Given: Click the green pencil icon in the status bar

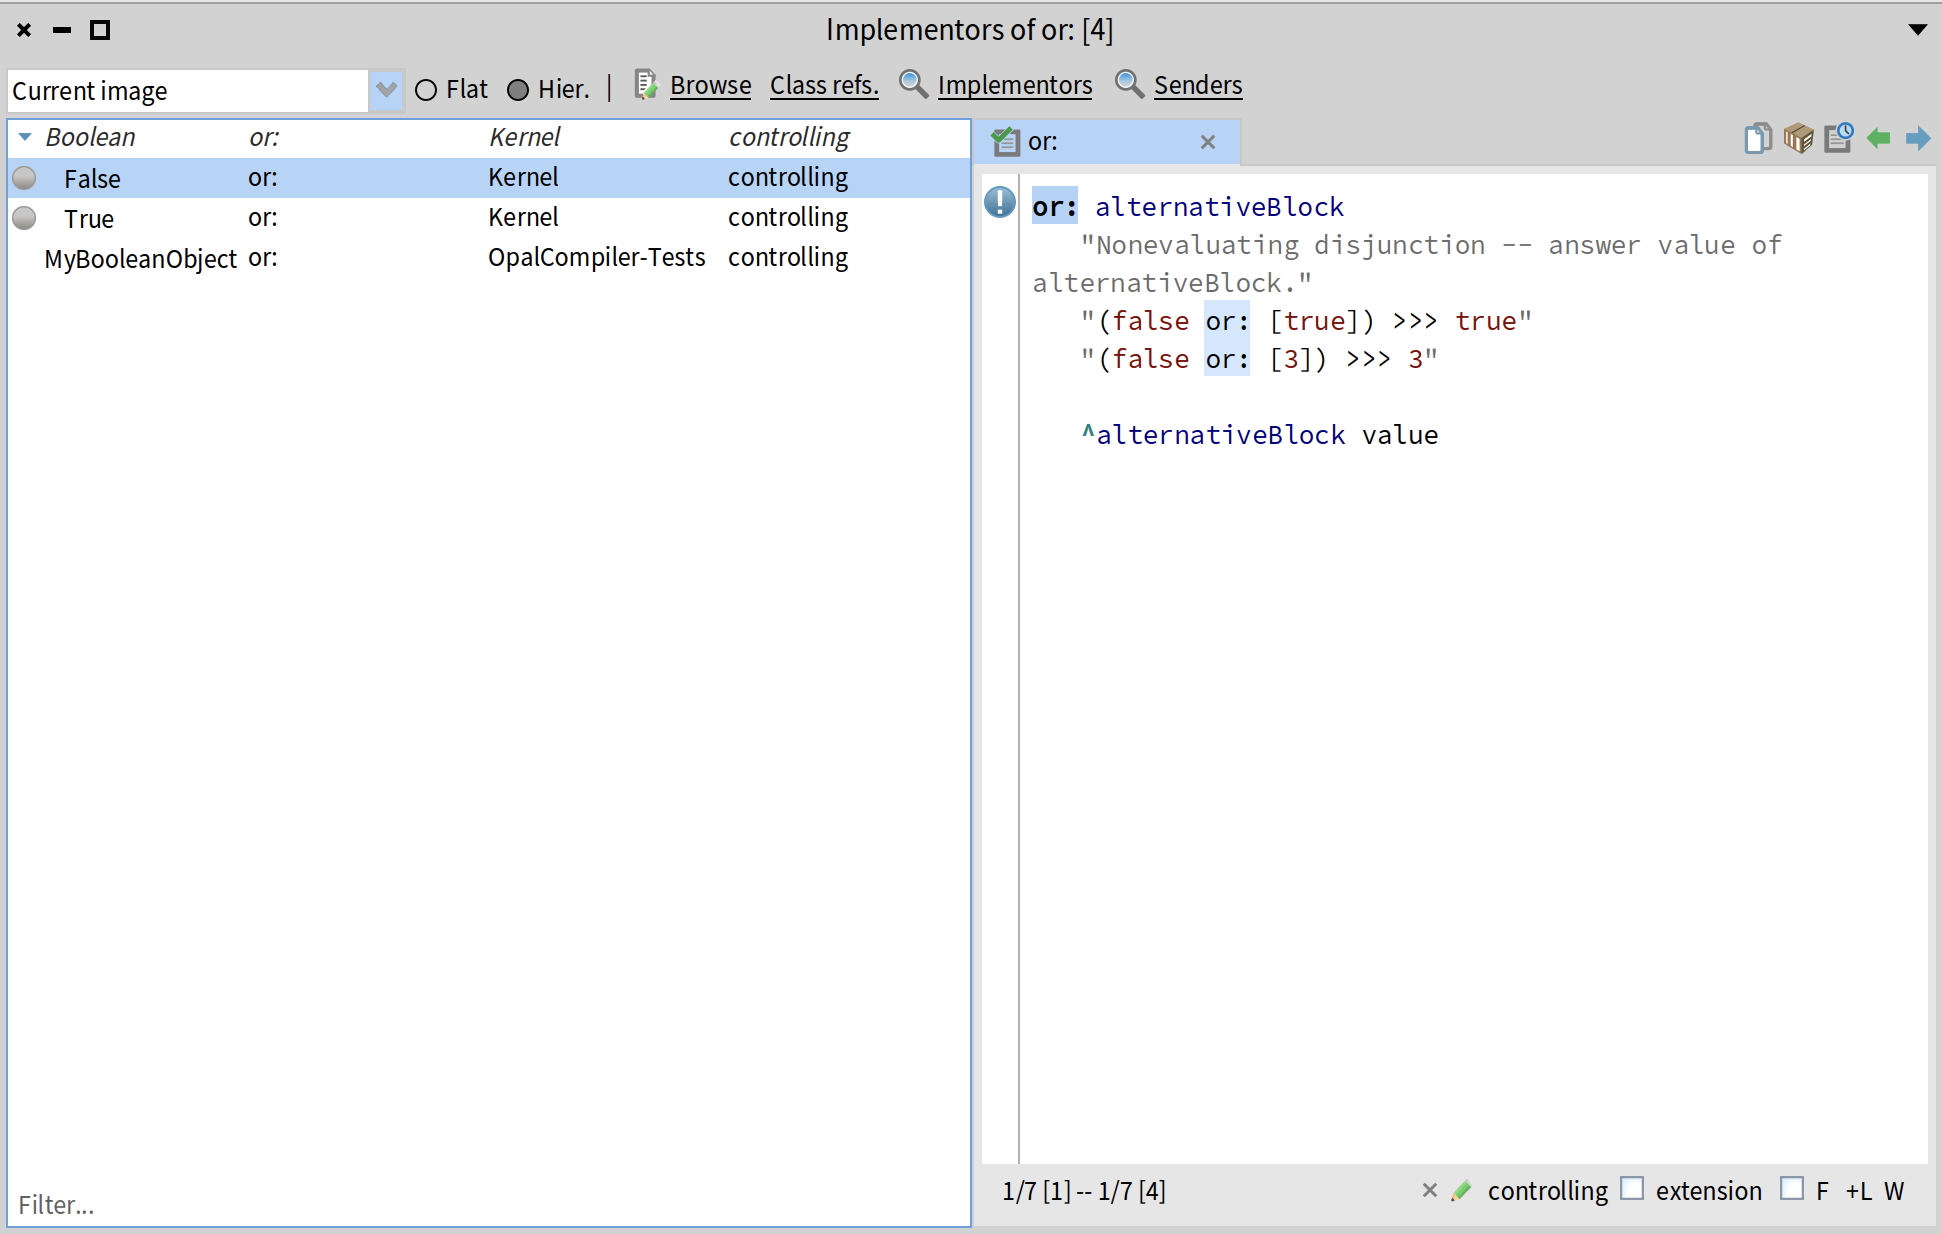Looking at the screenshot, I should coord(1462,1190).
